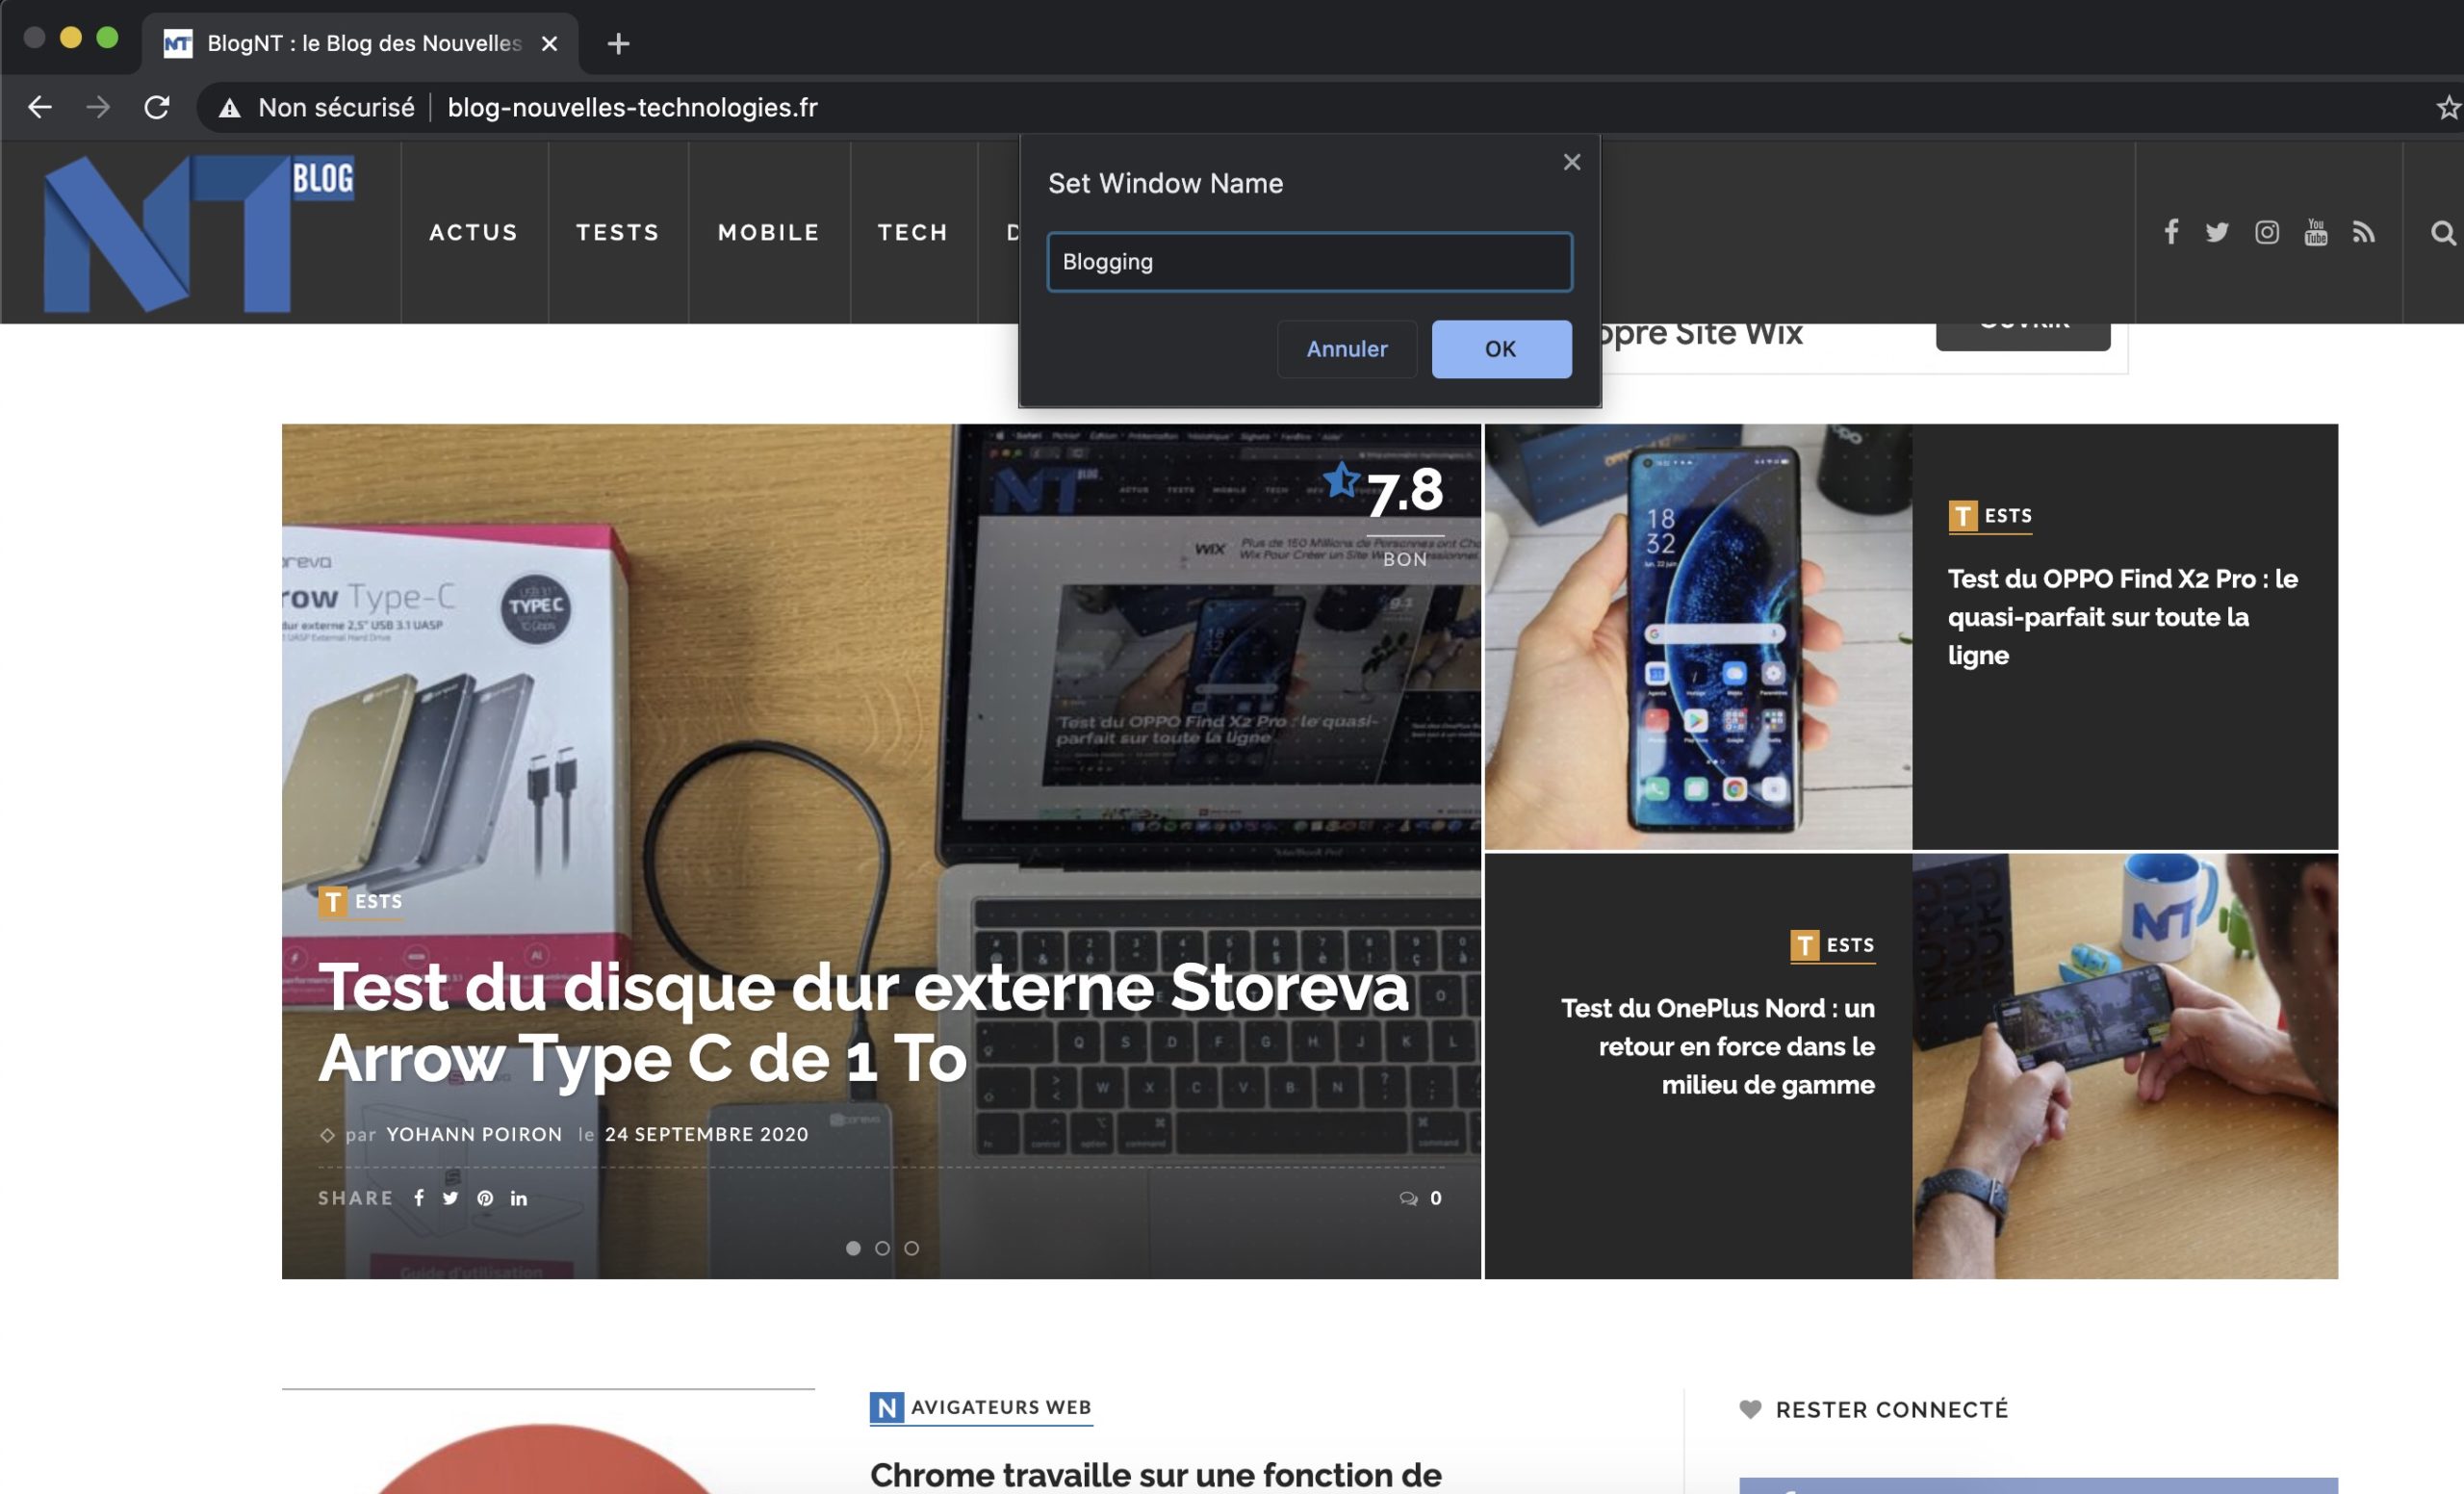
Task: Confirm window name with OK button
Action: coord(1500,349)
